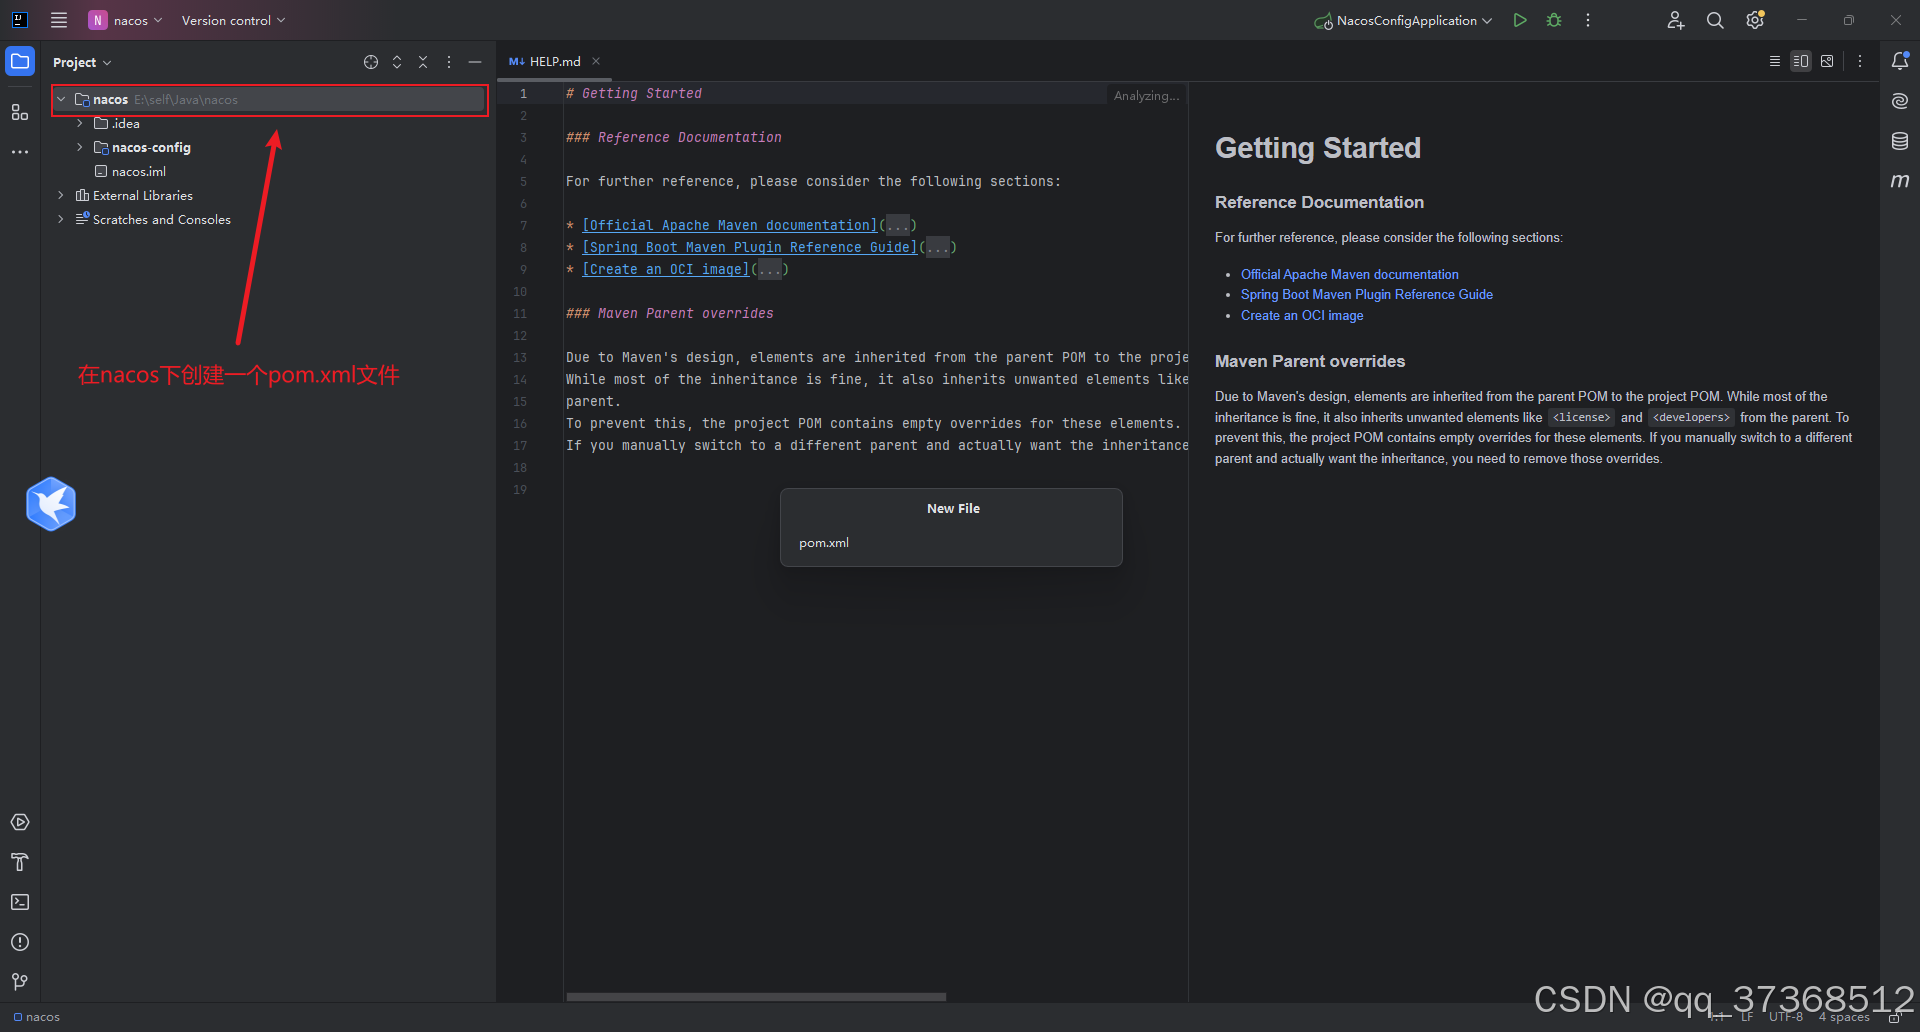1920x1032 pixels.
Task: Click Spring Boot Maven Plugin link in editor
Action: click(749, 247)
